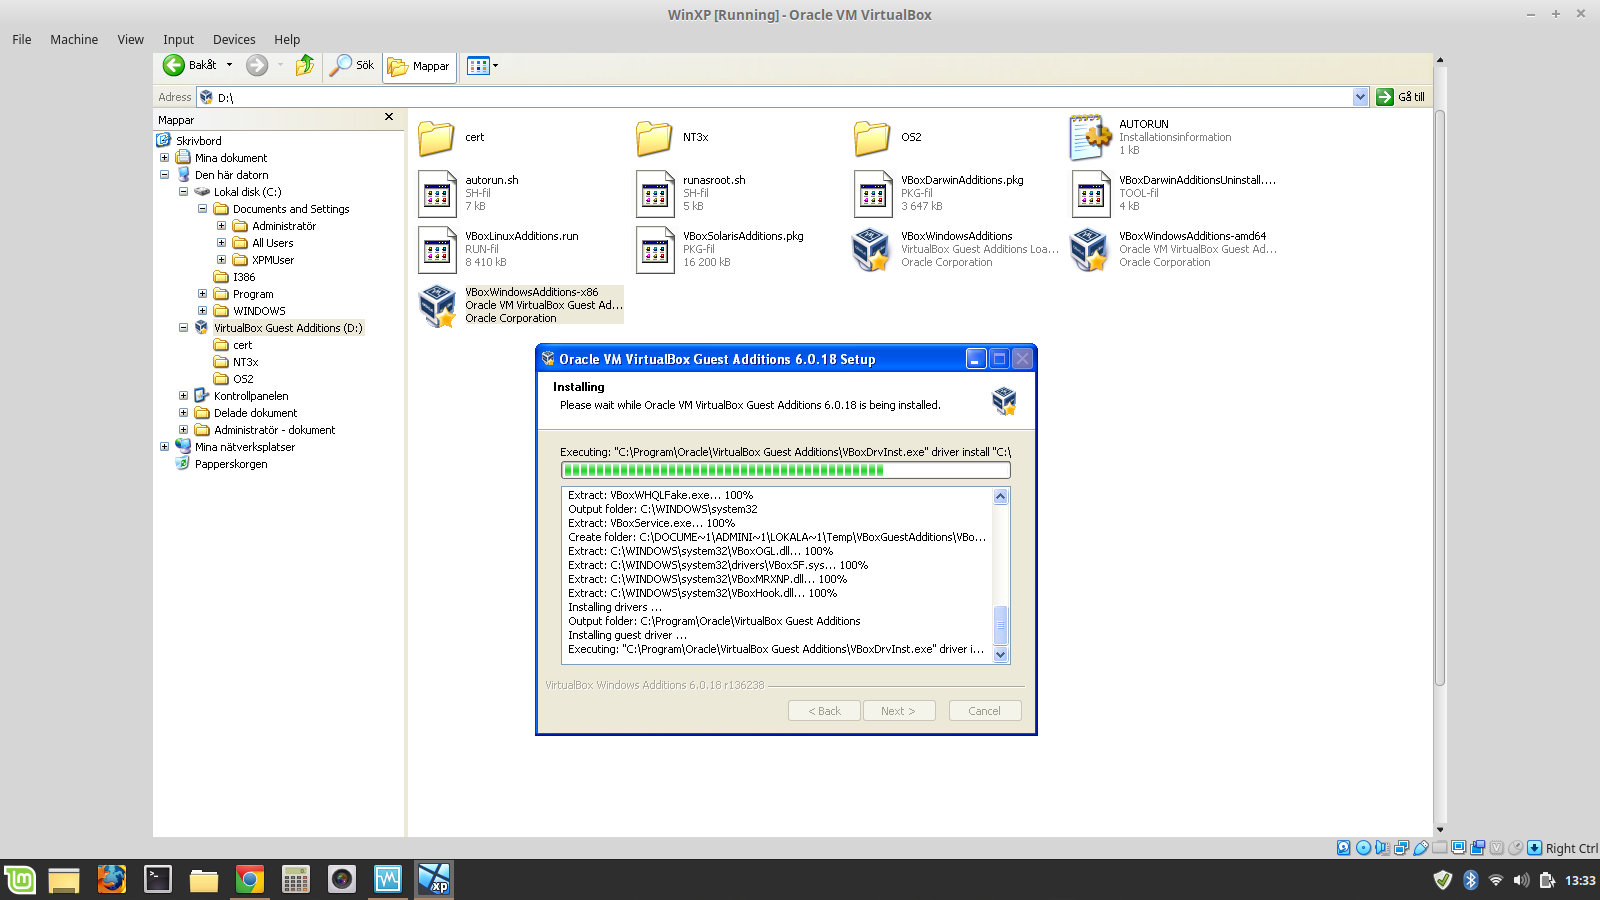Screen dimensions: 1600x900
Task: Open the Sök search tool
Action: (352, 66)
